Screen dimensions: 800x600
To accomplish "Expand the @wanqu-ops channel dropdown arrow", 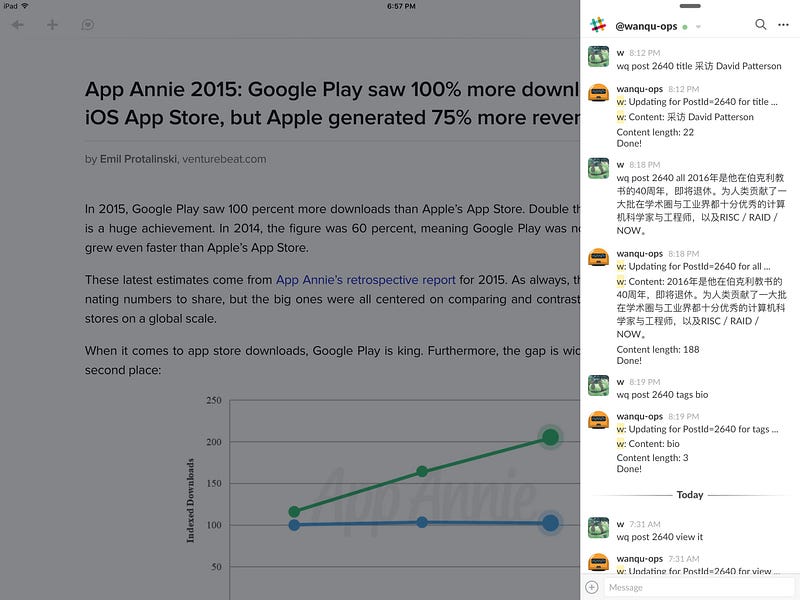I will coord(698,27).
